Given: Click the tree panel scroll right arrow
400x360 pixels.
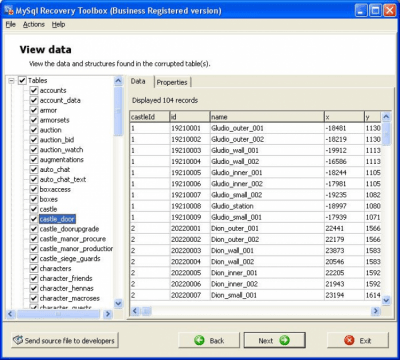Looking at the screenshot, I should [x=107, y=314].
